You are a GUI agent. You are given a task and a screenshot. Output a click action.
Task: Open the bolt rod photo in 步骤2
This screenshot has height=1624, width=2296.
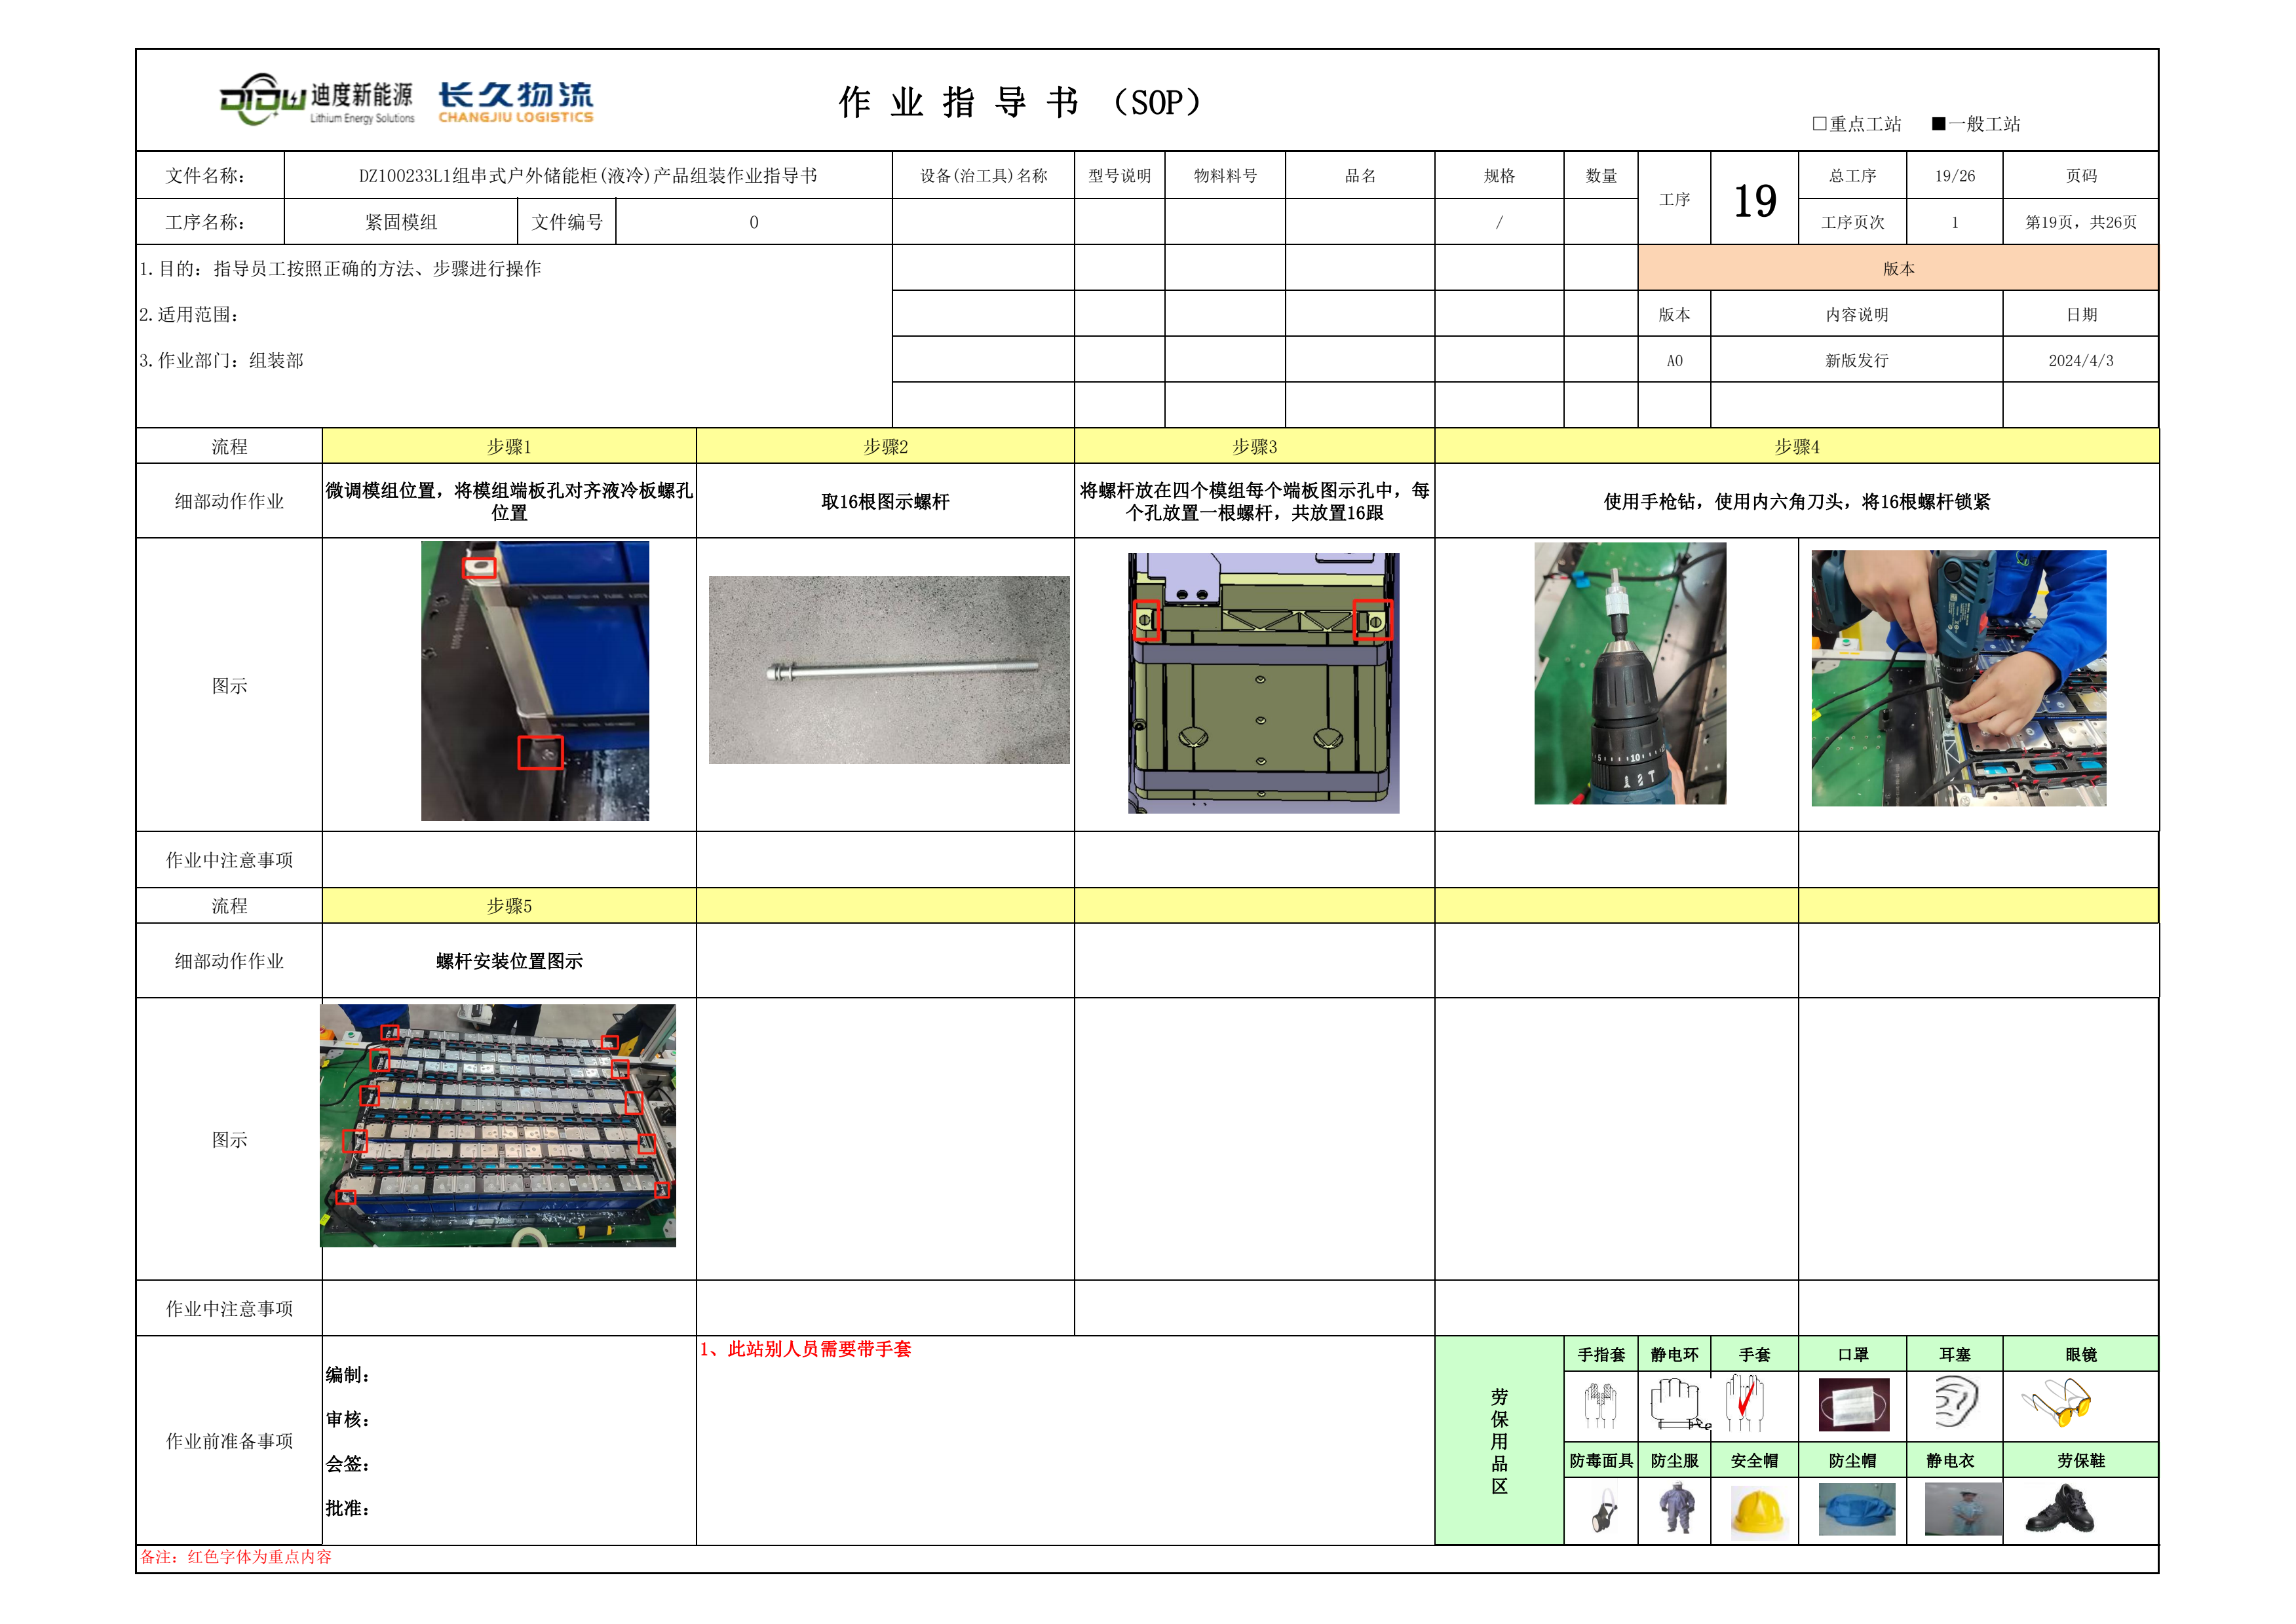(x=888, y=669)
